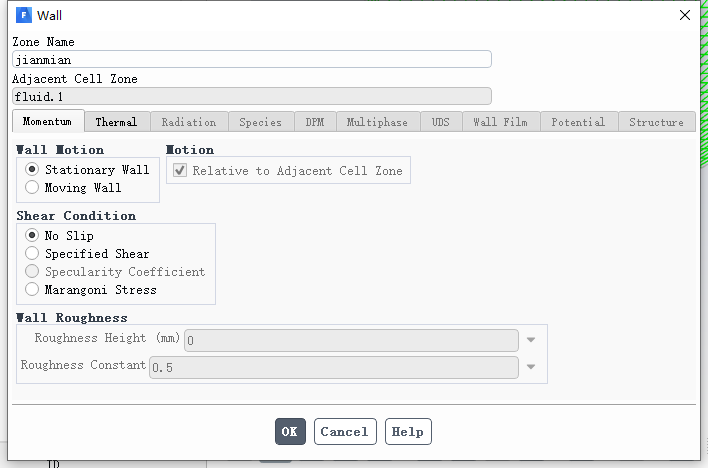Choose the Specified Shear condition

click(x=32, y=253)
